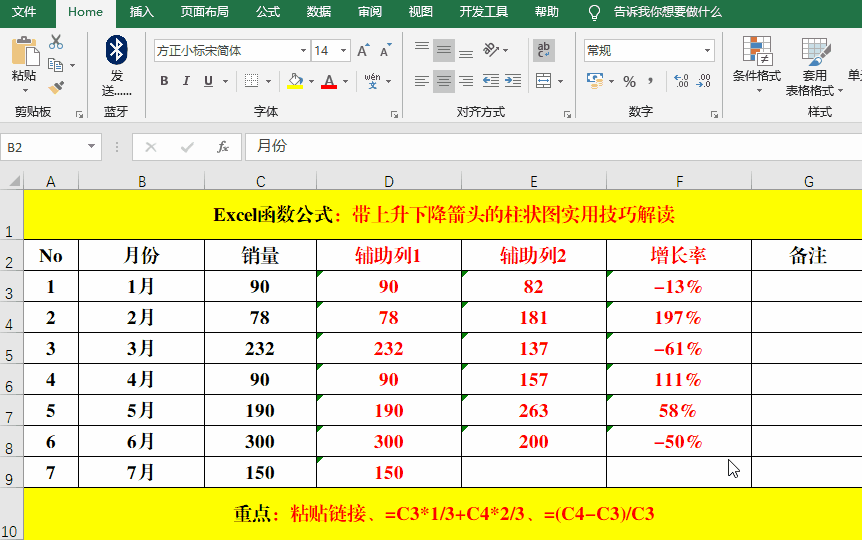The height and width of the screenshot is (540, 862).
Task: Toggle wrap text button
Action: 544,50
